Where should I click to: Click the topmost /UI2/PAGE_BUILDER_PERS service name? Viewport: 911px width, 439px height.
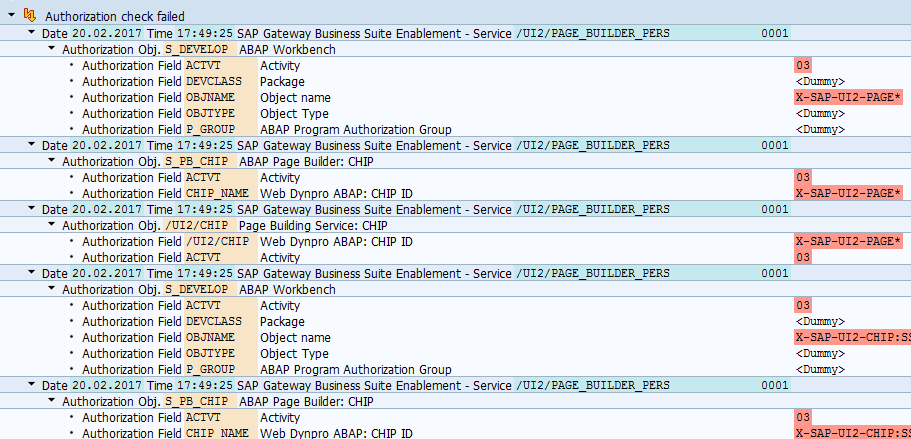point(593,33)
